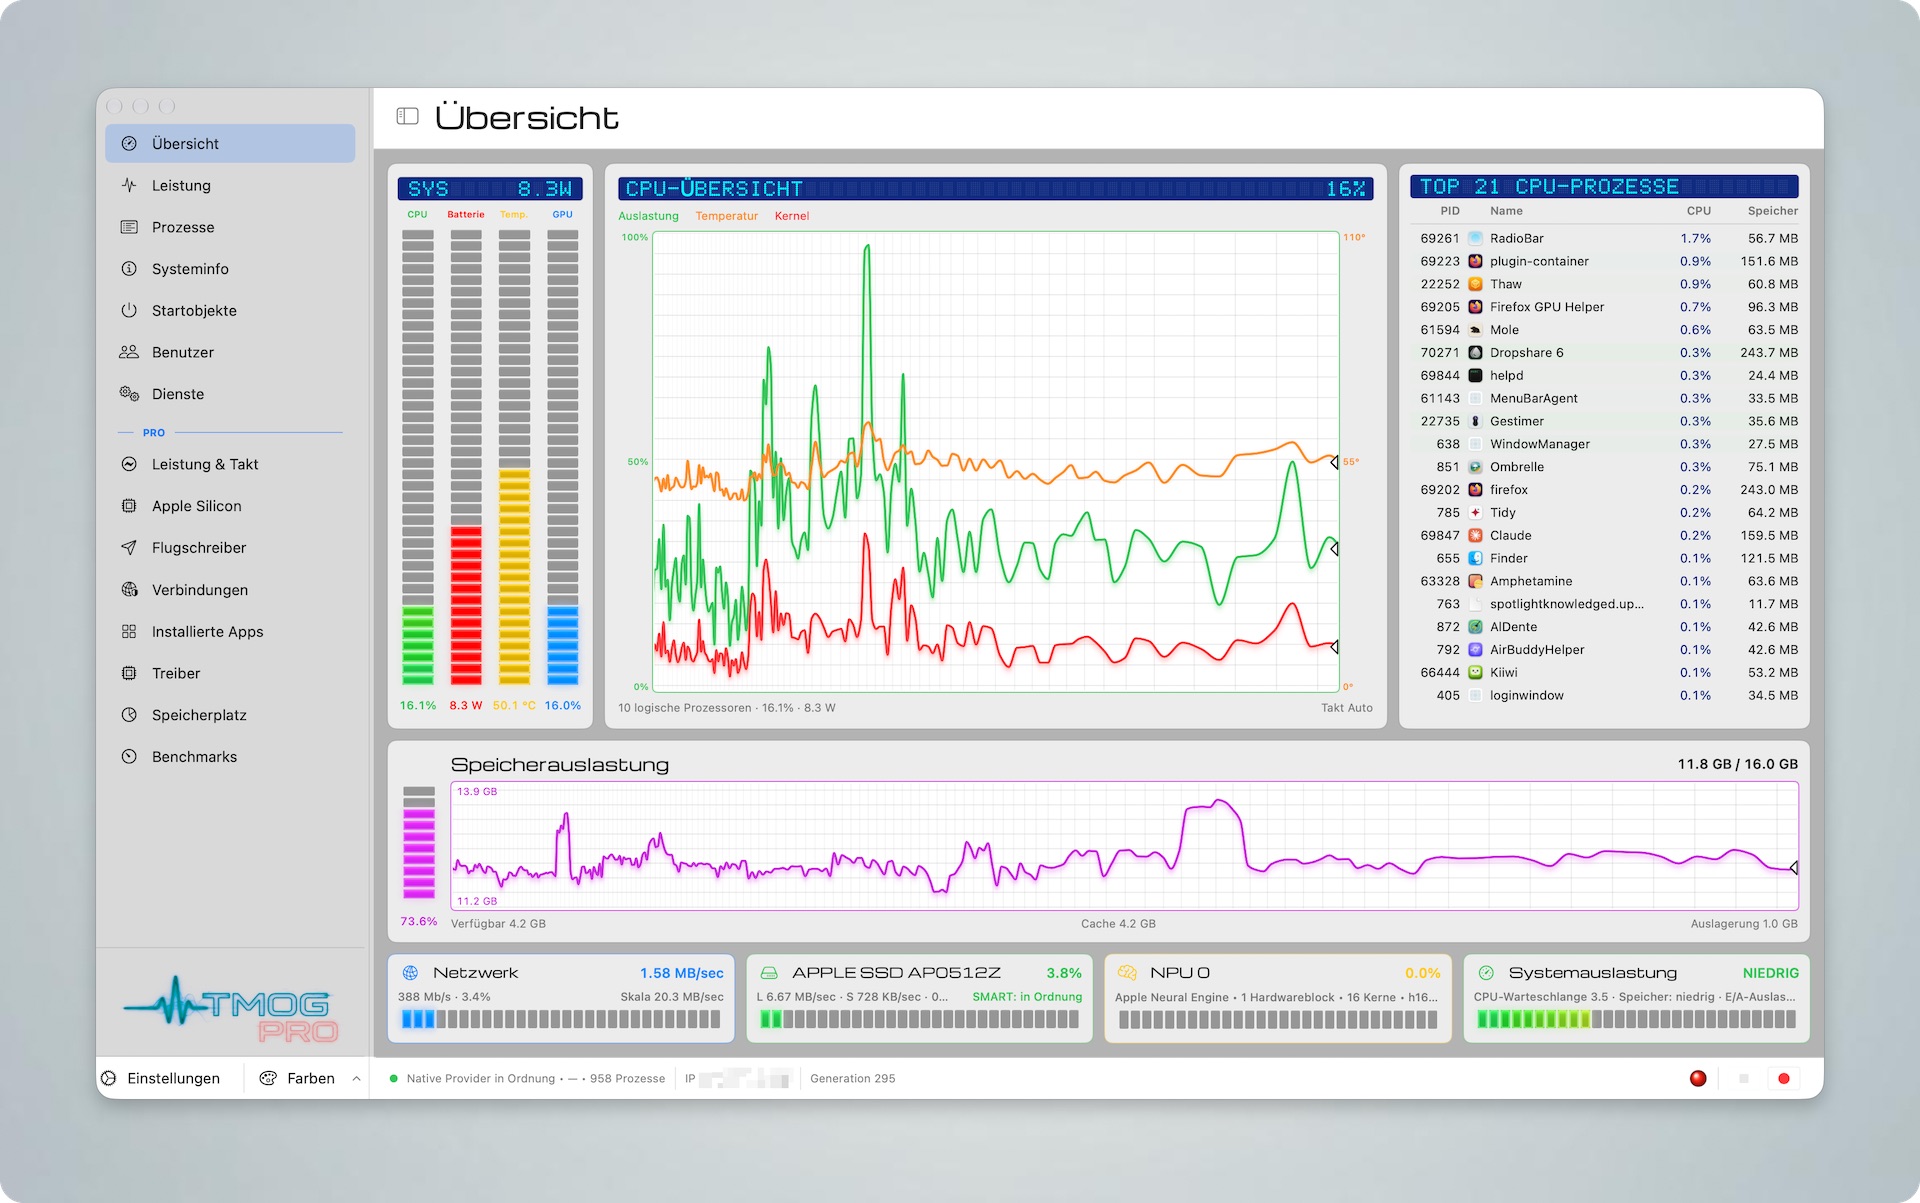Click the Speicherauslastung memory chart
The width and height of the screenshot is (1920, 1203).
(1124, 846)
